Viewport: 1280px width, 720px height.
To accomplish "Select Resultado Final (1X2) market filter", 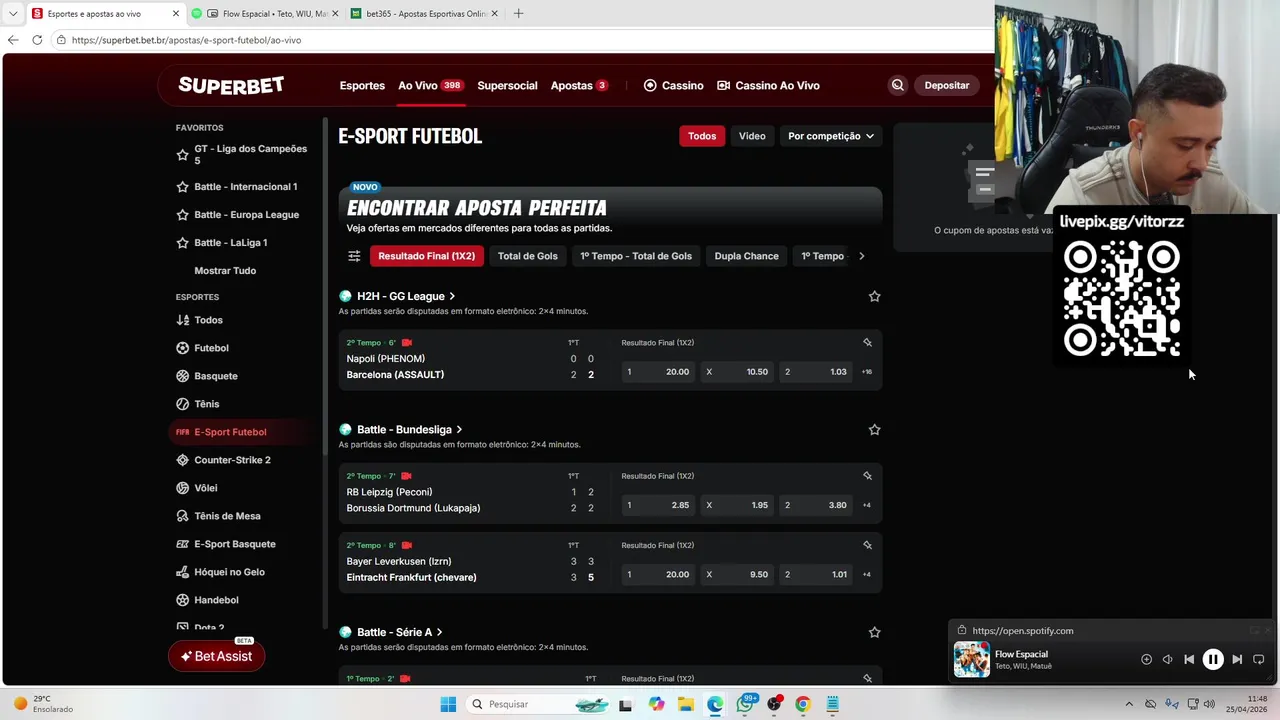I will 427,256.
